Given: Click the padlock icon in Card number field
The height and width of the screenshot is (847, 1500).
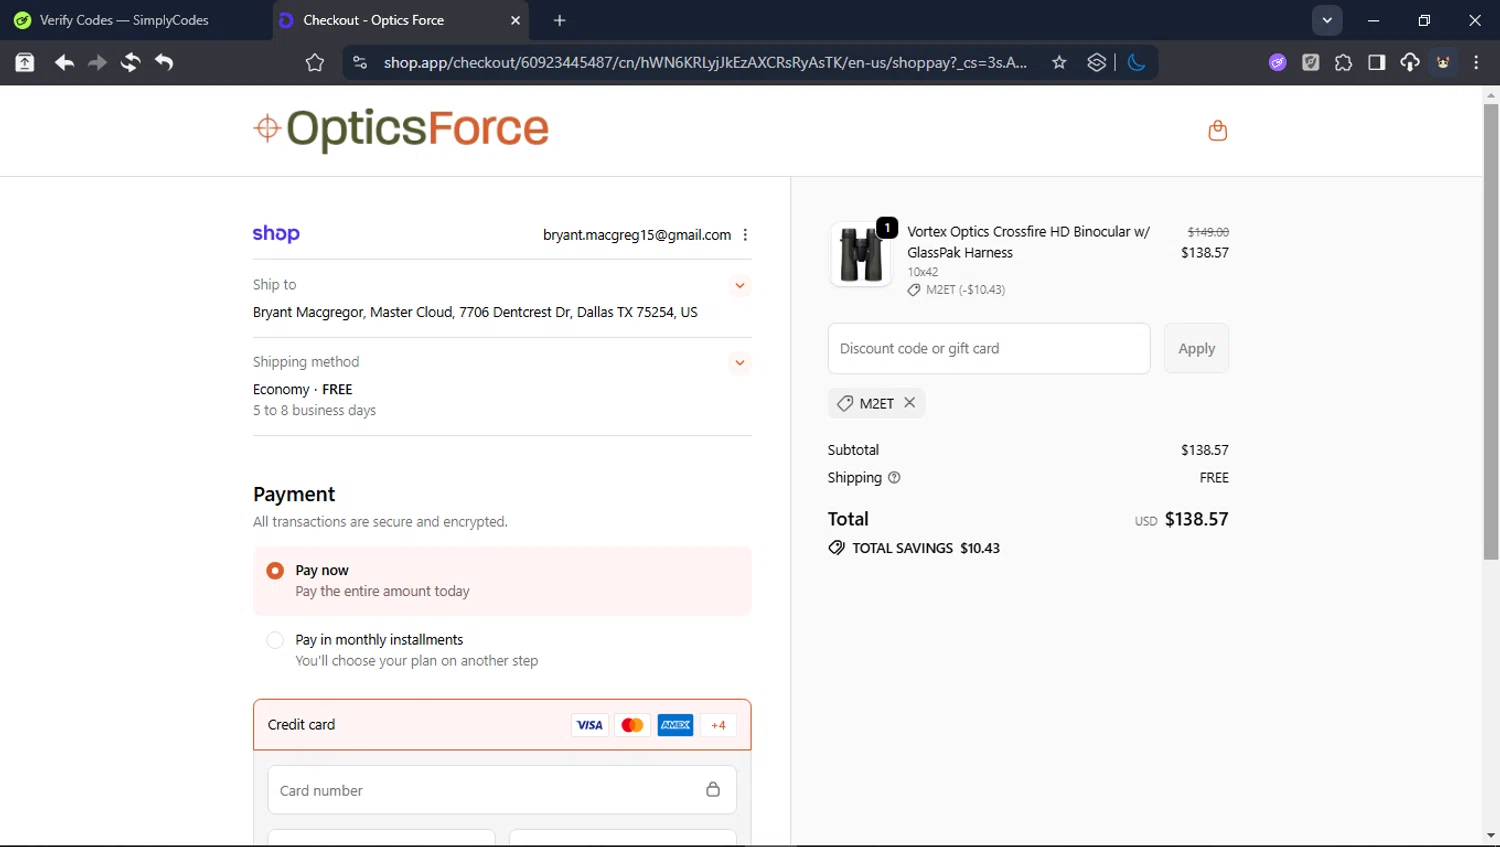Looking at the screenshot, I should tap(713, 789).
